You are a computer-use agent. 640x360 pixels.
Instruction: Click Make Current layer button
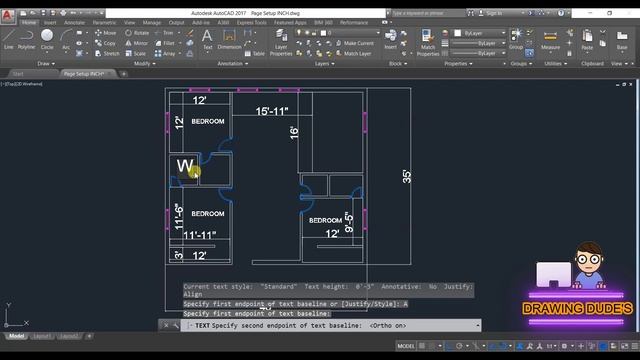355,43
